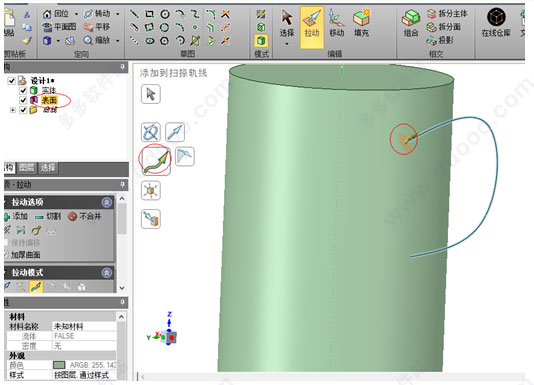
Task: Select the 缩放 (Zoom) tool
Action: (97, 41)
